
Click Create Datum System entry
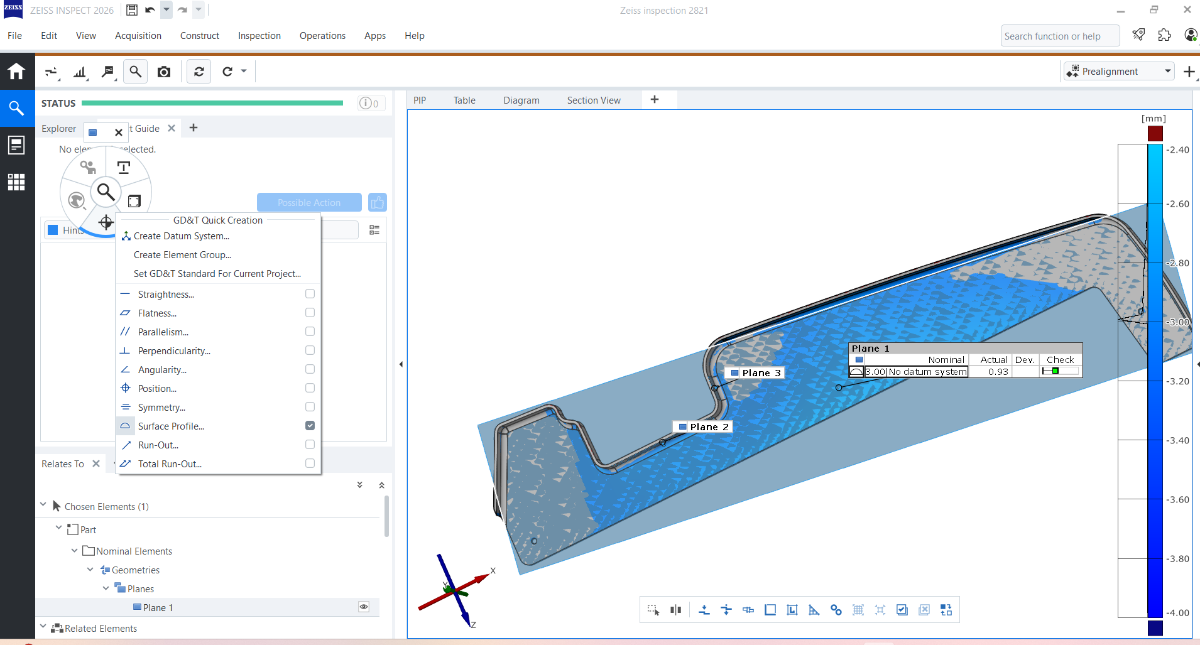(181, 236)
